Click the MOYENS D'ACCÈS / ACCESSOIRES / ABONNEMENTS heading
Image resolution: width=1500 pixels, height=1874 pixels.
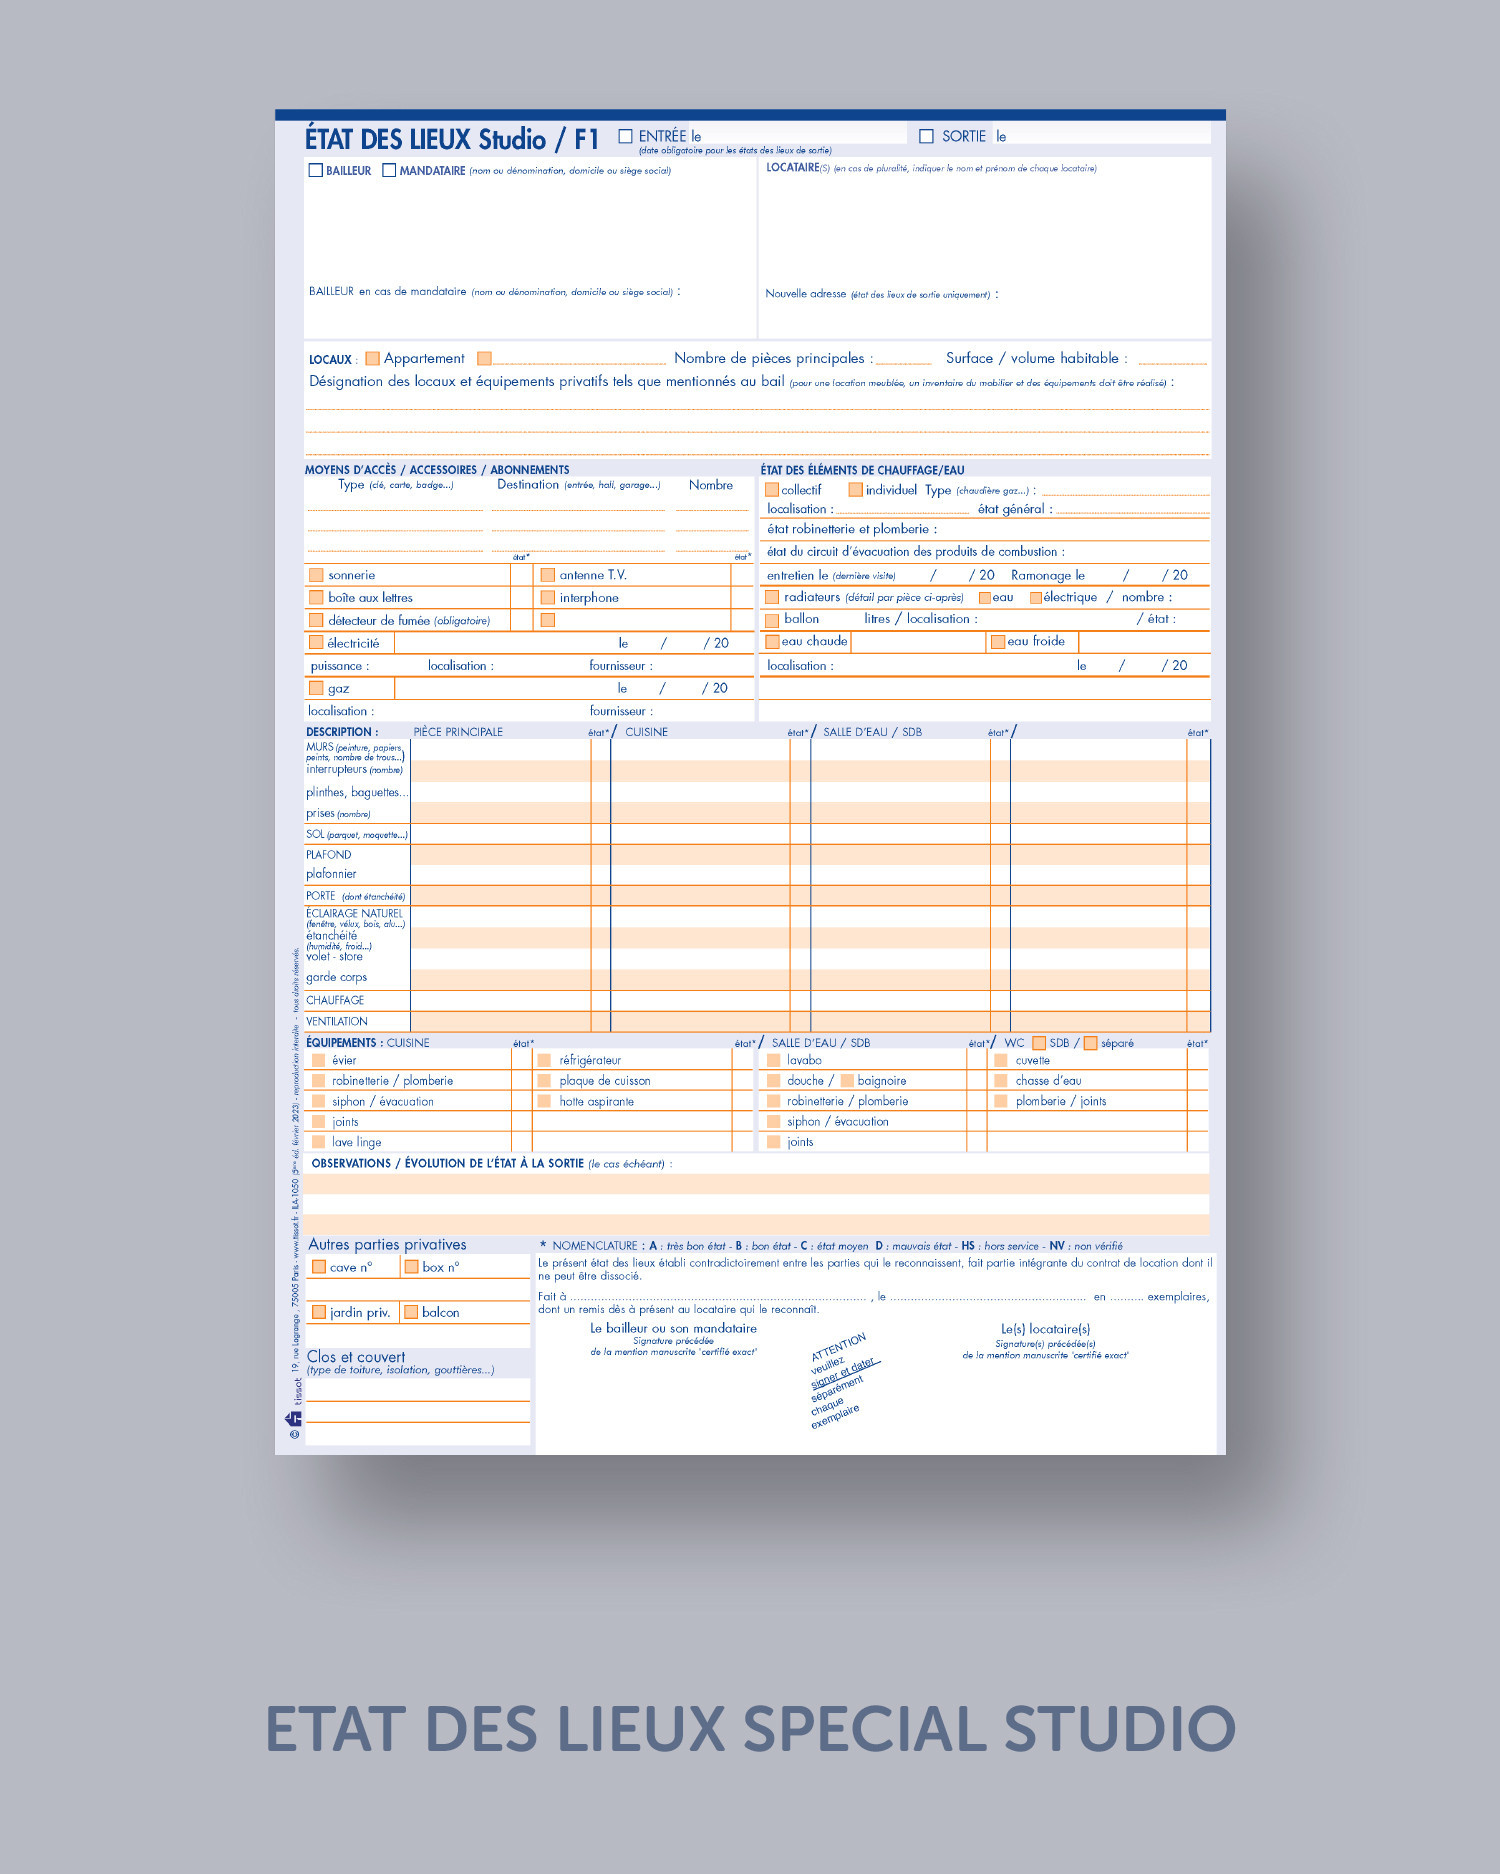point(437,470)
